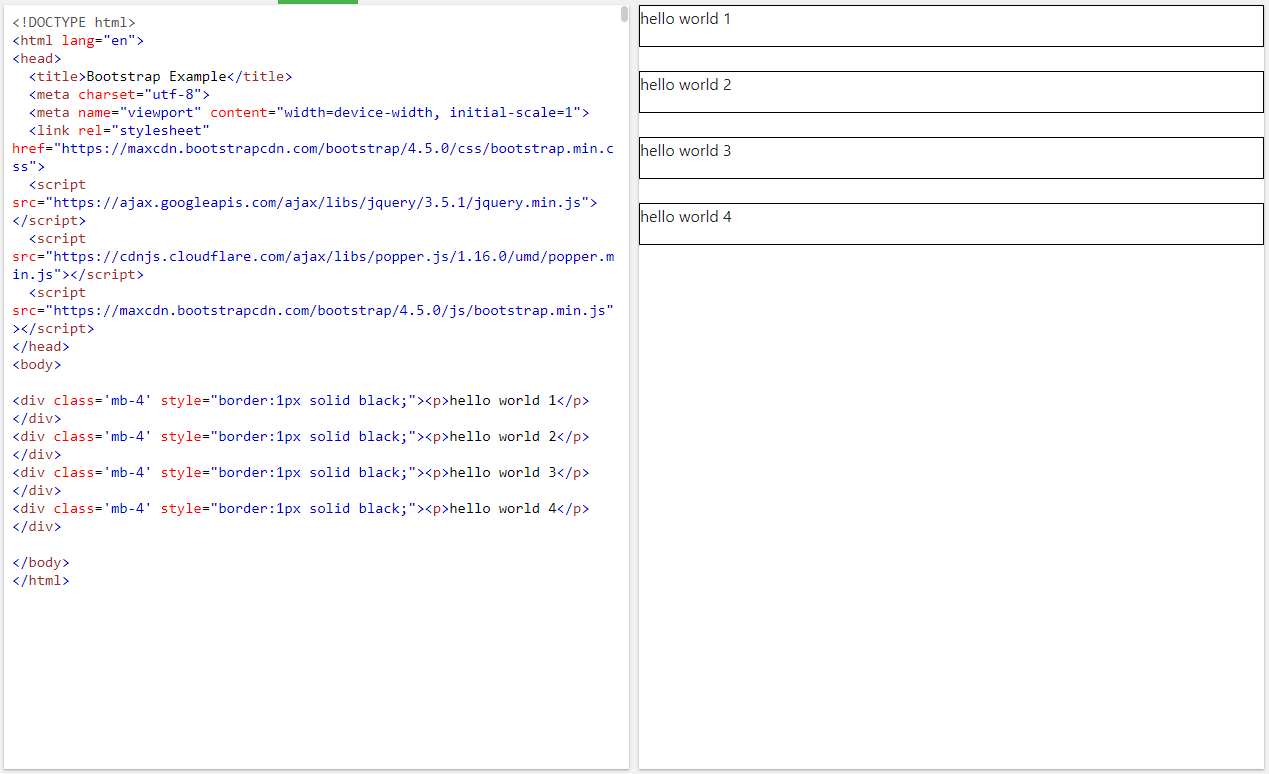Click the meta charset="utf-8" line

[x=119, y=94]
